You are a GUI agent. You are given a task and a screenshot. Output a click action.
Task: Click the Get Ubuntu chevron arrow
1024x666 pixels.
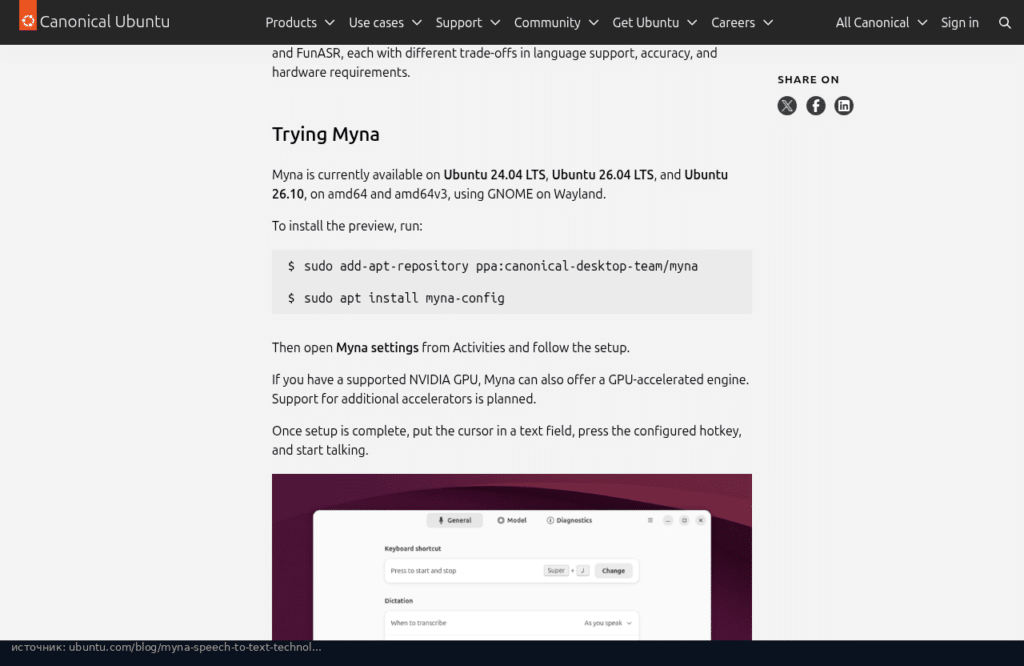[692, 23]
